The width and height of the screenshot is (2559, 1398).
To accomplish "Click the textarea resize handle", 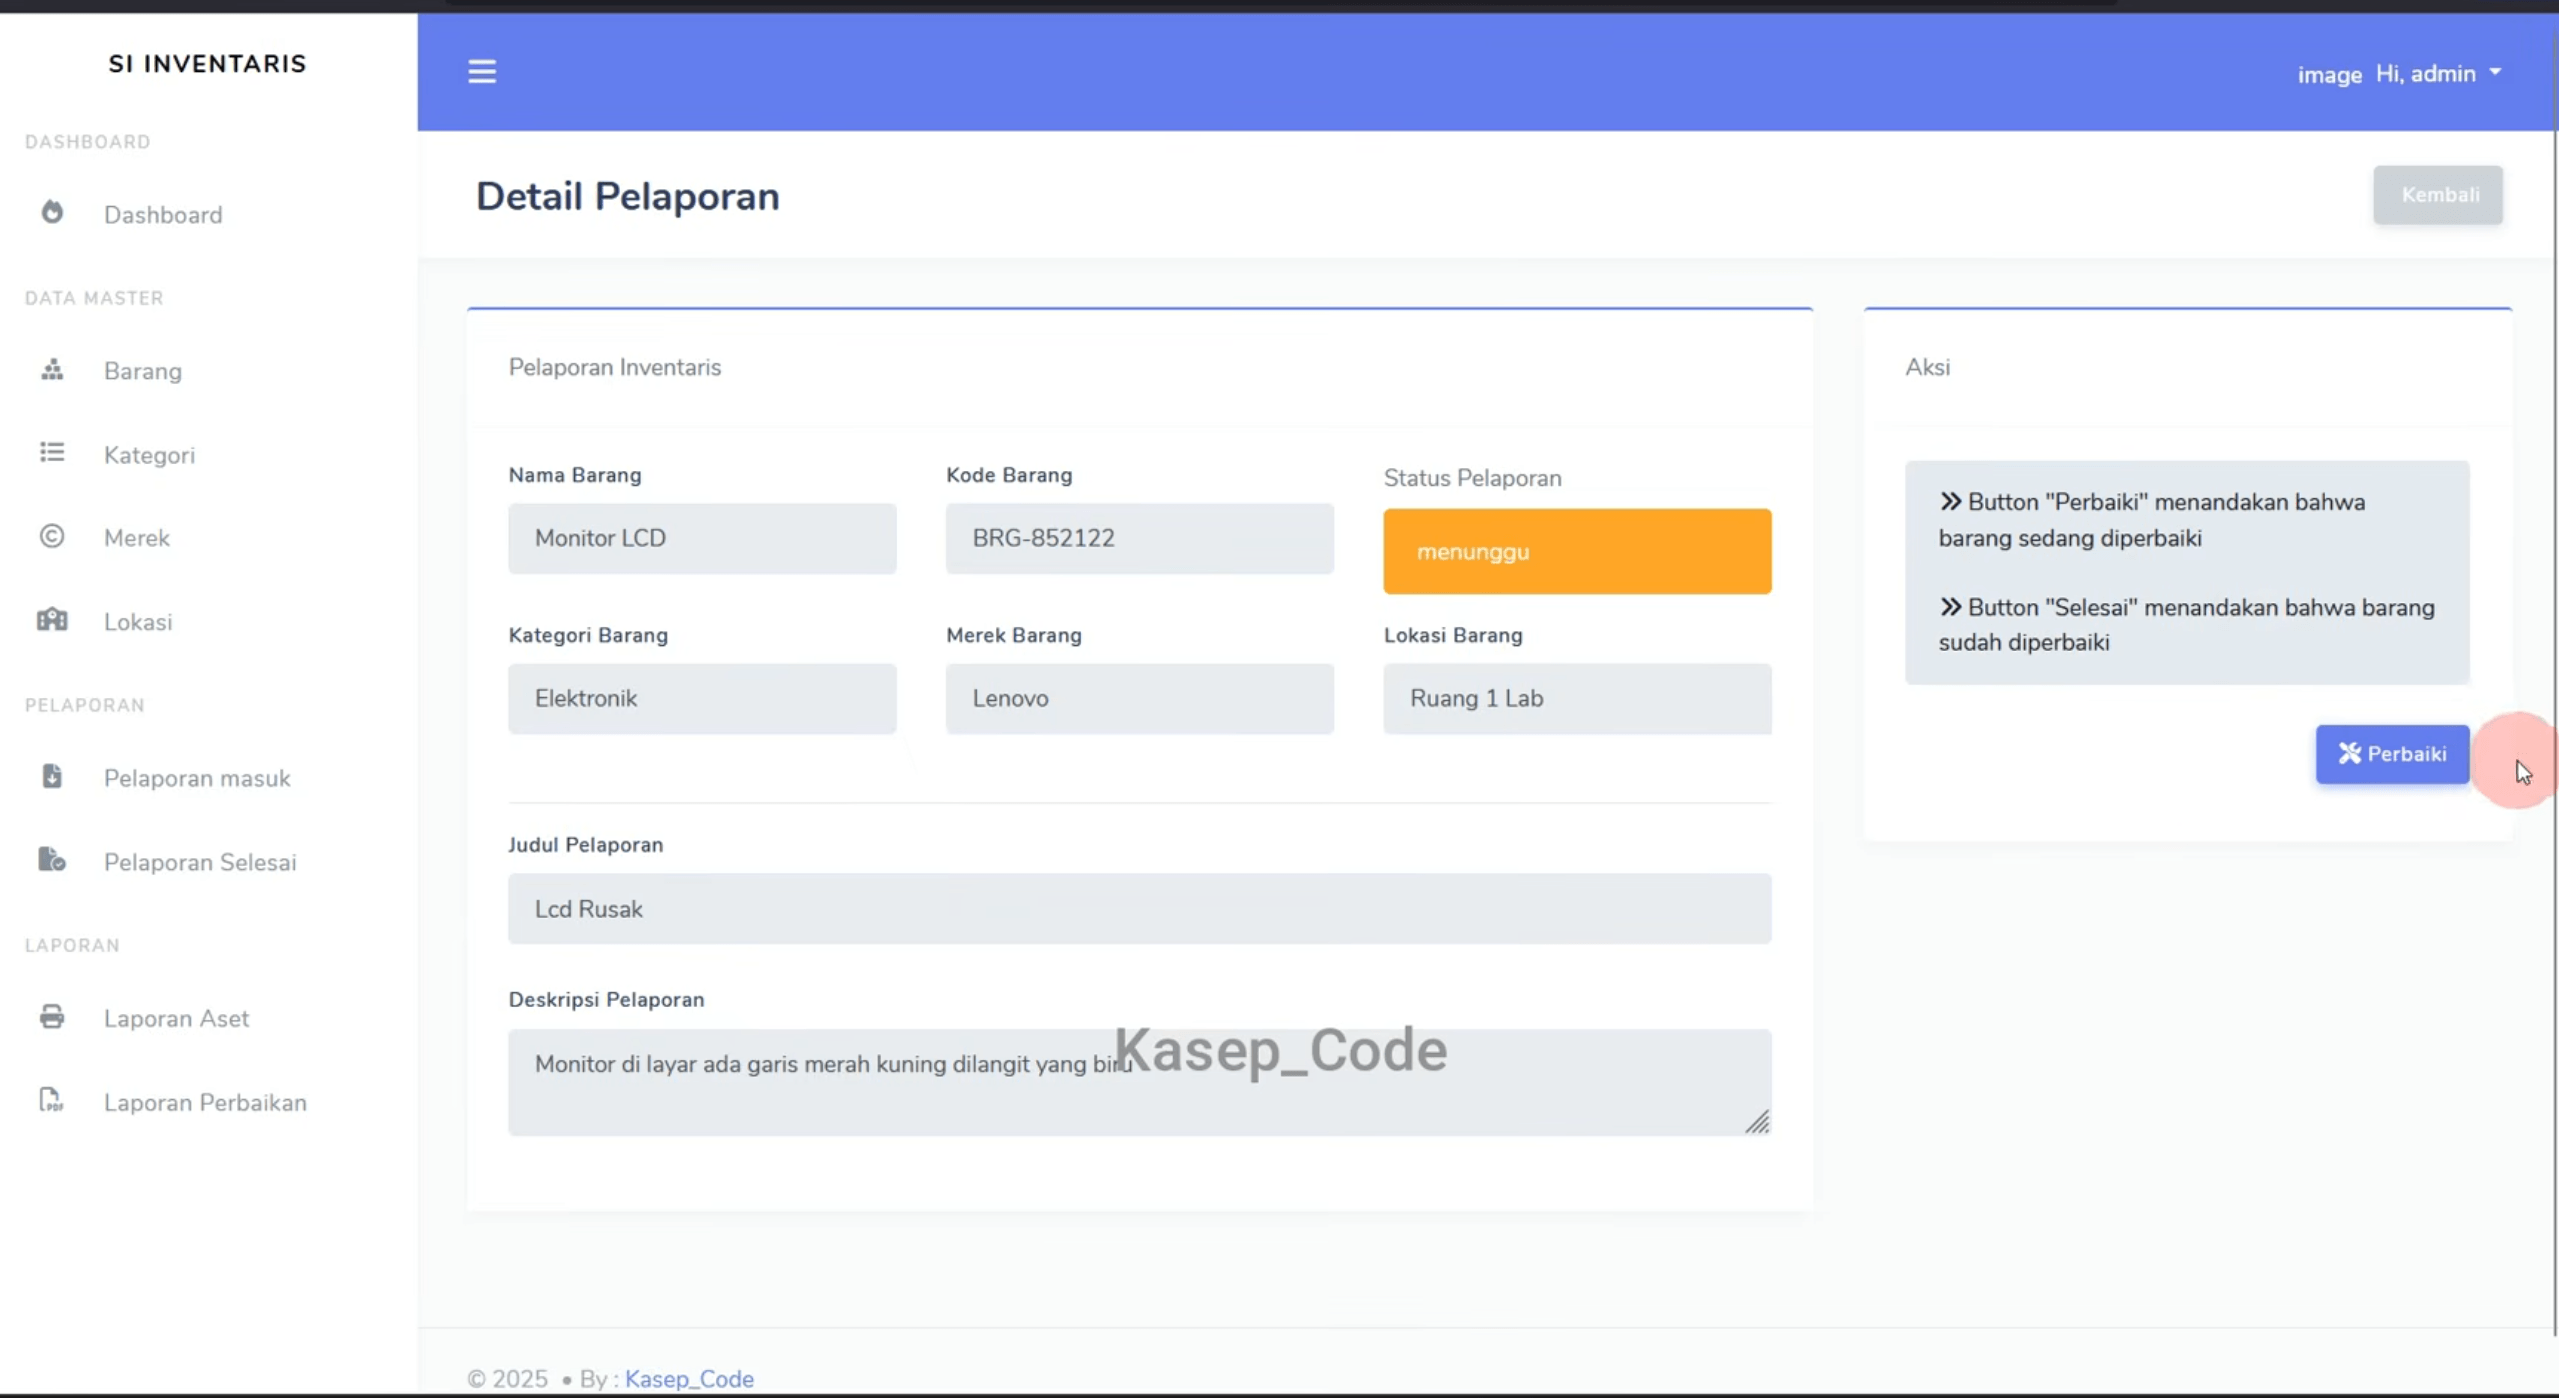I will click(1757, 1122).
